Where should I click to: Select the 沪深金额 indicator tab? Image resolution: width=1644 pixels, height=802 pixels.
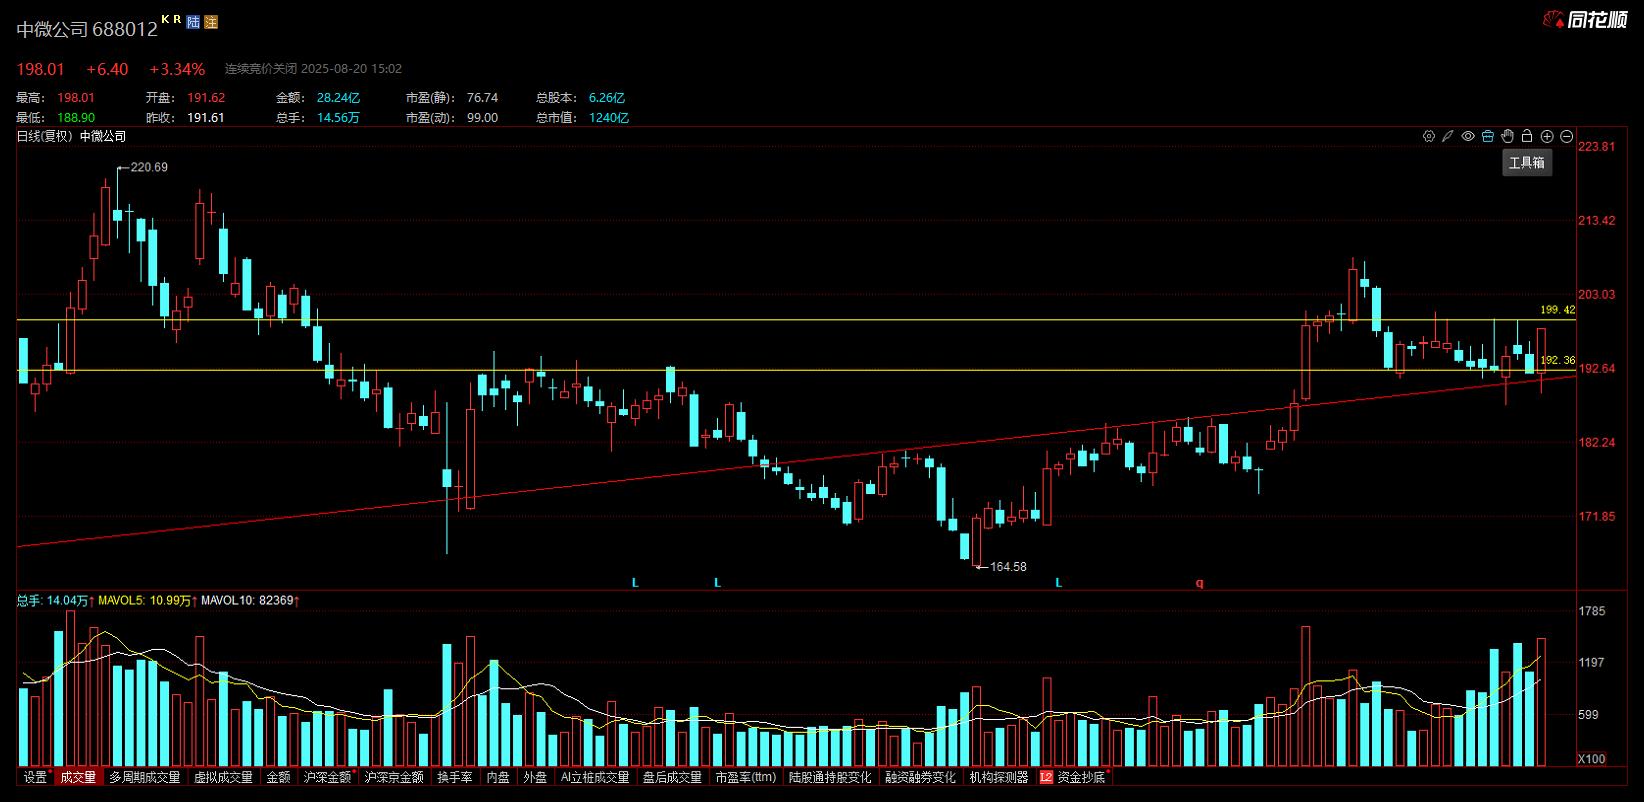(x=328, y=777)
